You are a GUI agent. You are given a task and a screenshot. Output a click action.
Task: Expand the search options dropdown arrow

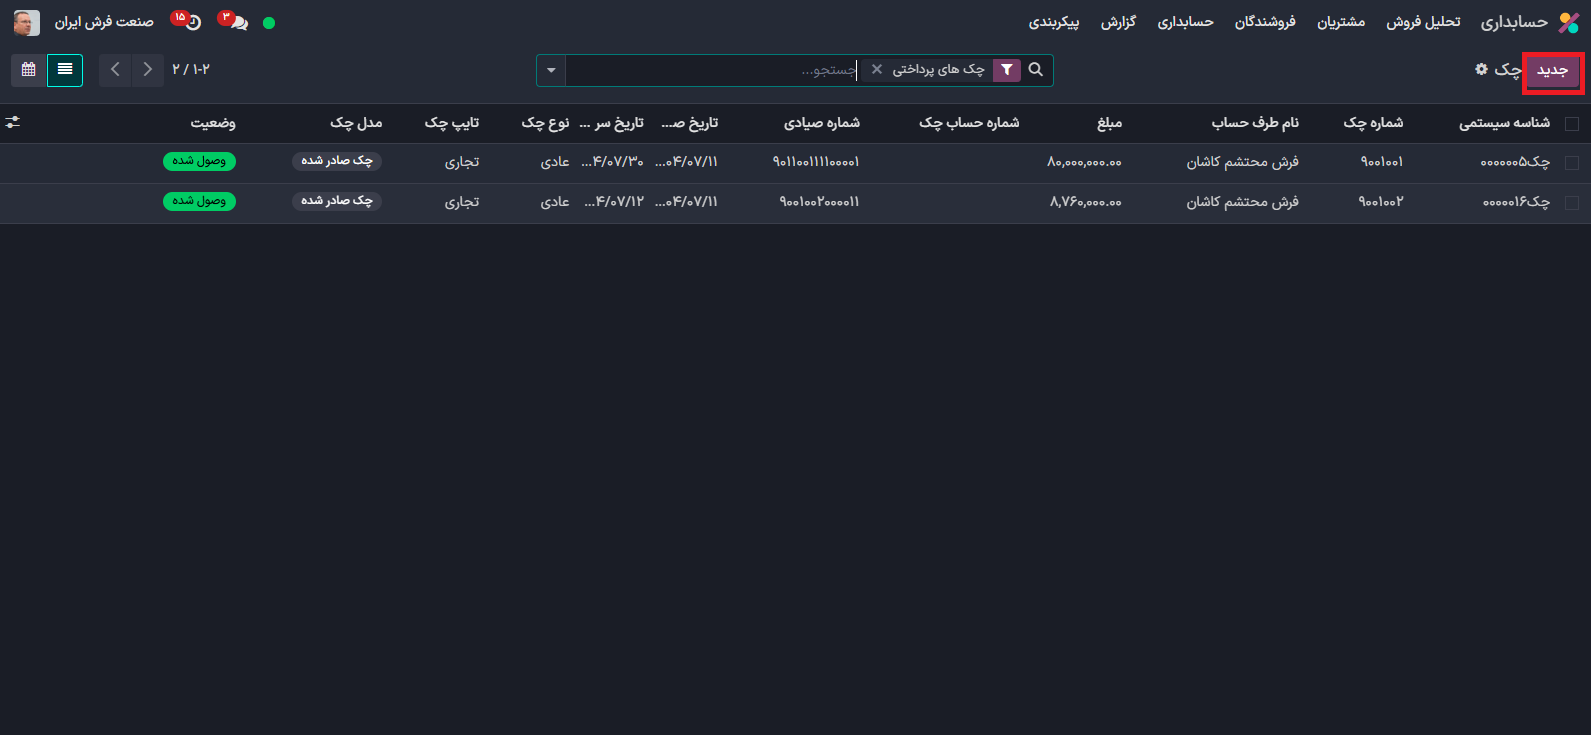551,70
